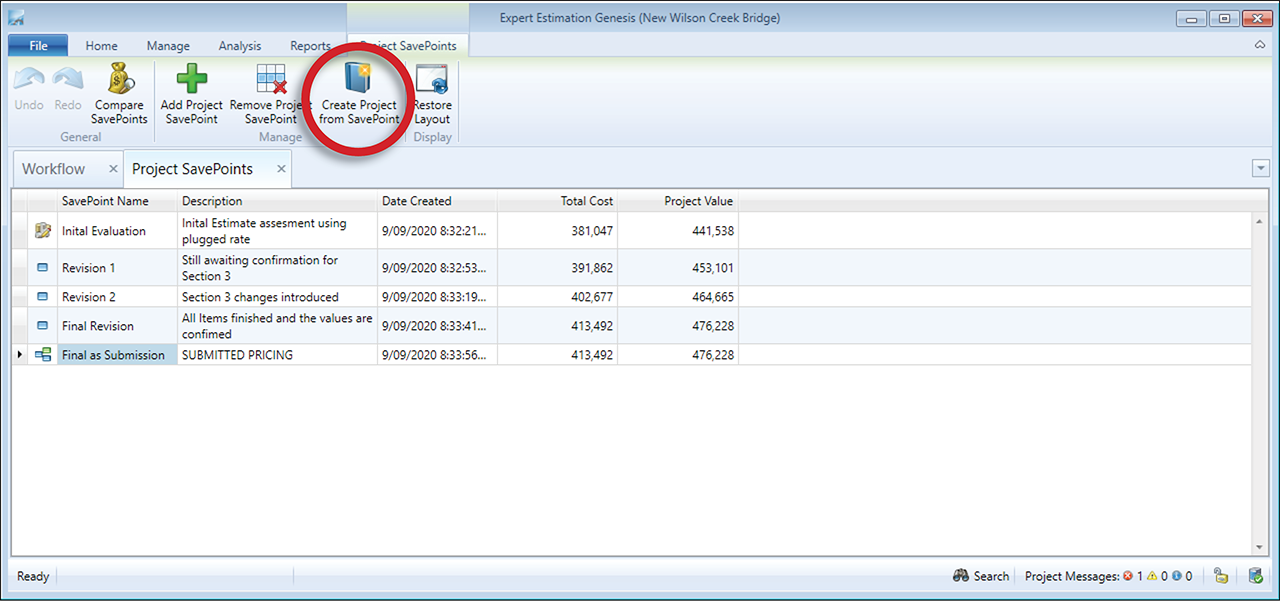Click Add Project SavePoint green plus
Viewport: 1280px width, 601px height.
point(191,80)
